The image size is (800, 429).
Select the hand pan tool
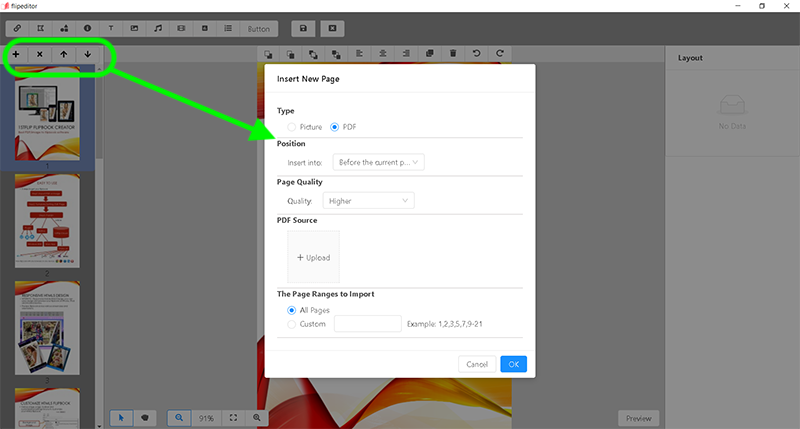145,418
